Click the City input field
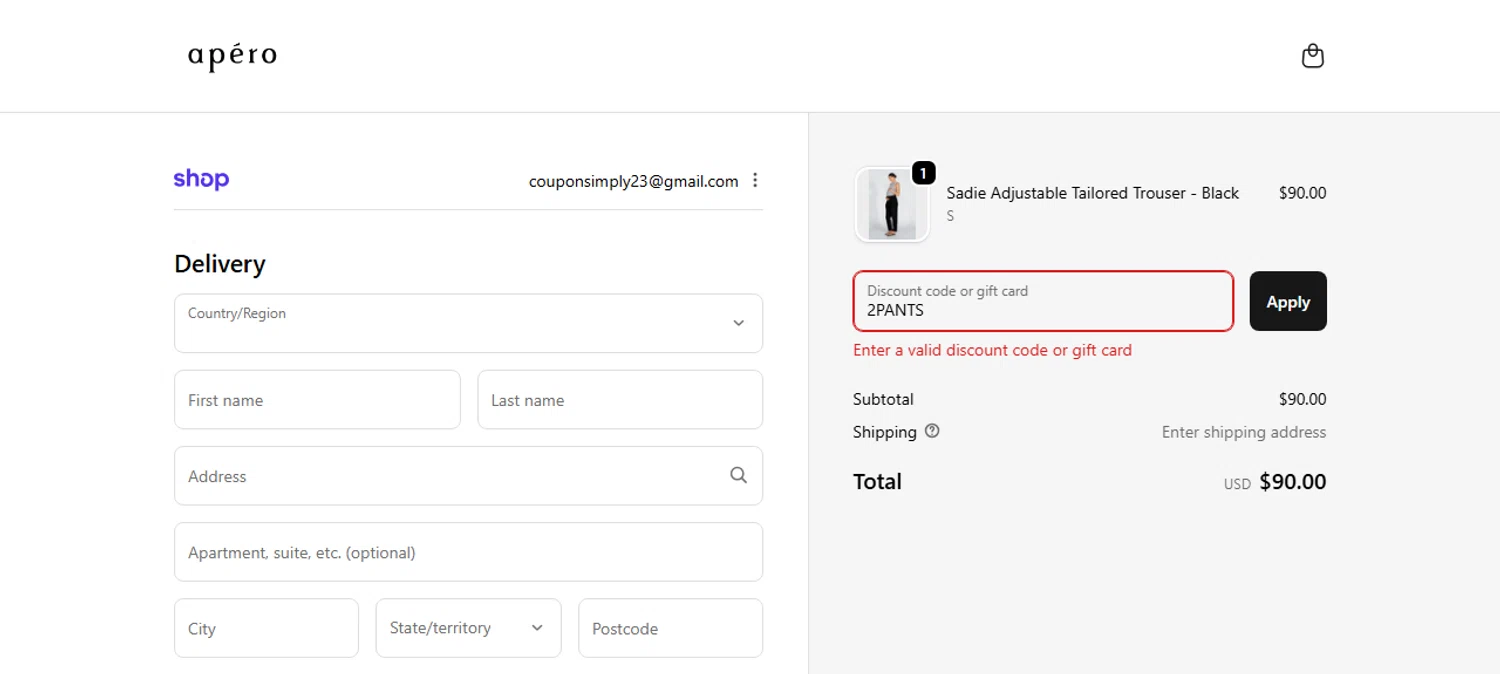The height and width of the screenshot is (674, 1500). click(x=266, y=628)
